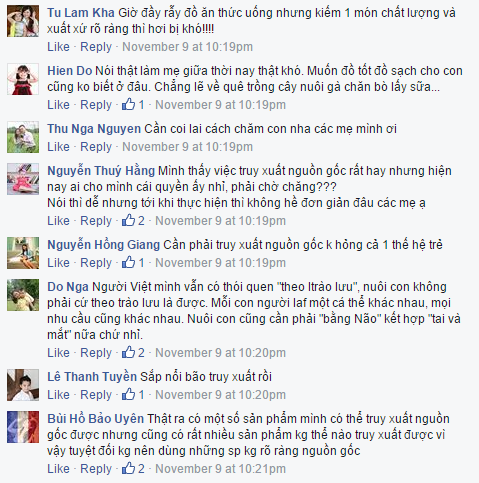Click thumbs-up icon on Bùi Hồ Bảo Uyên's comment

click(x=128, y=468)
